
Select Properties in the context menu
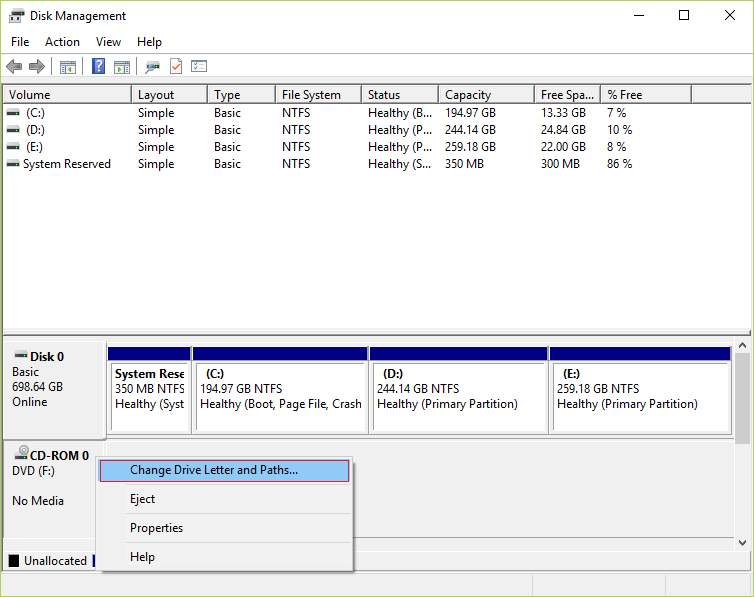click(156, 528)
